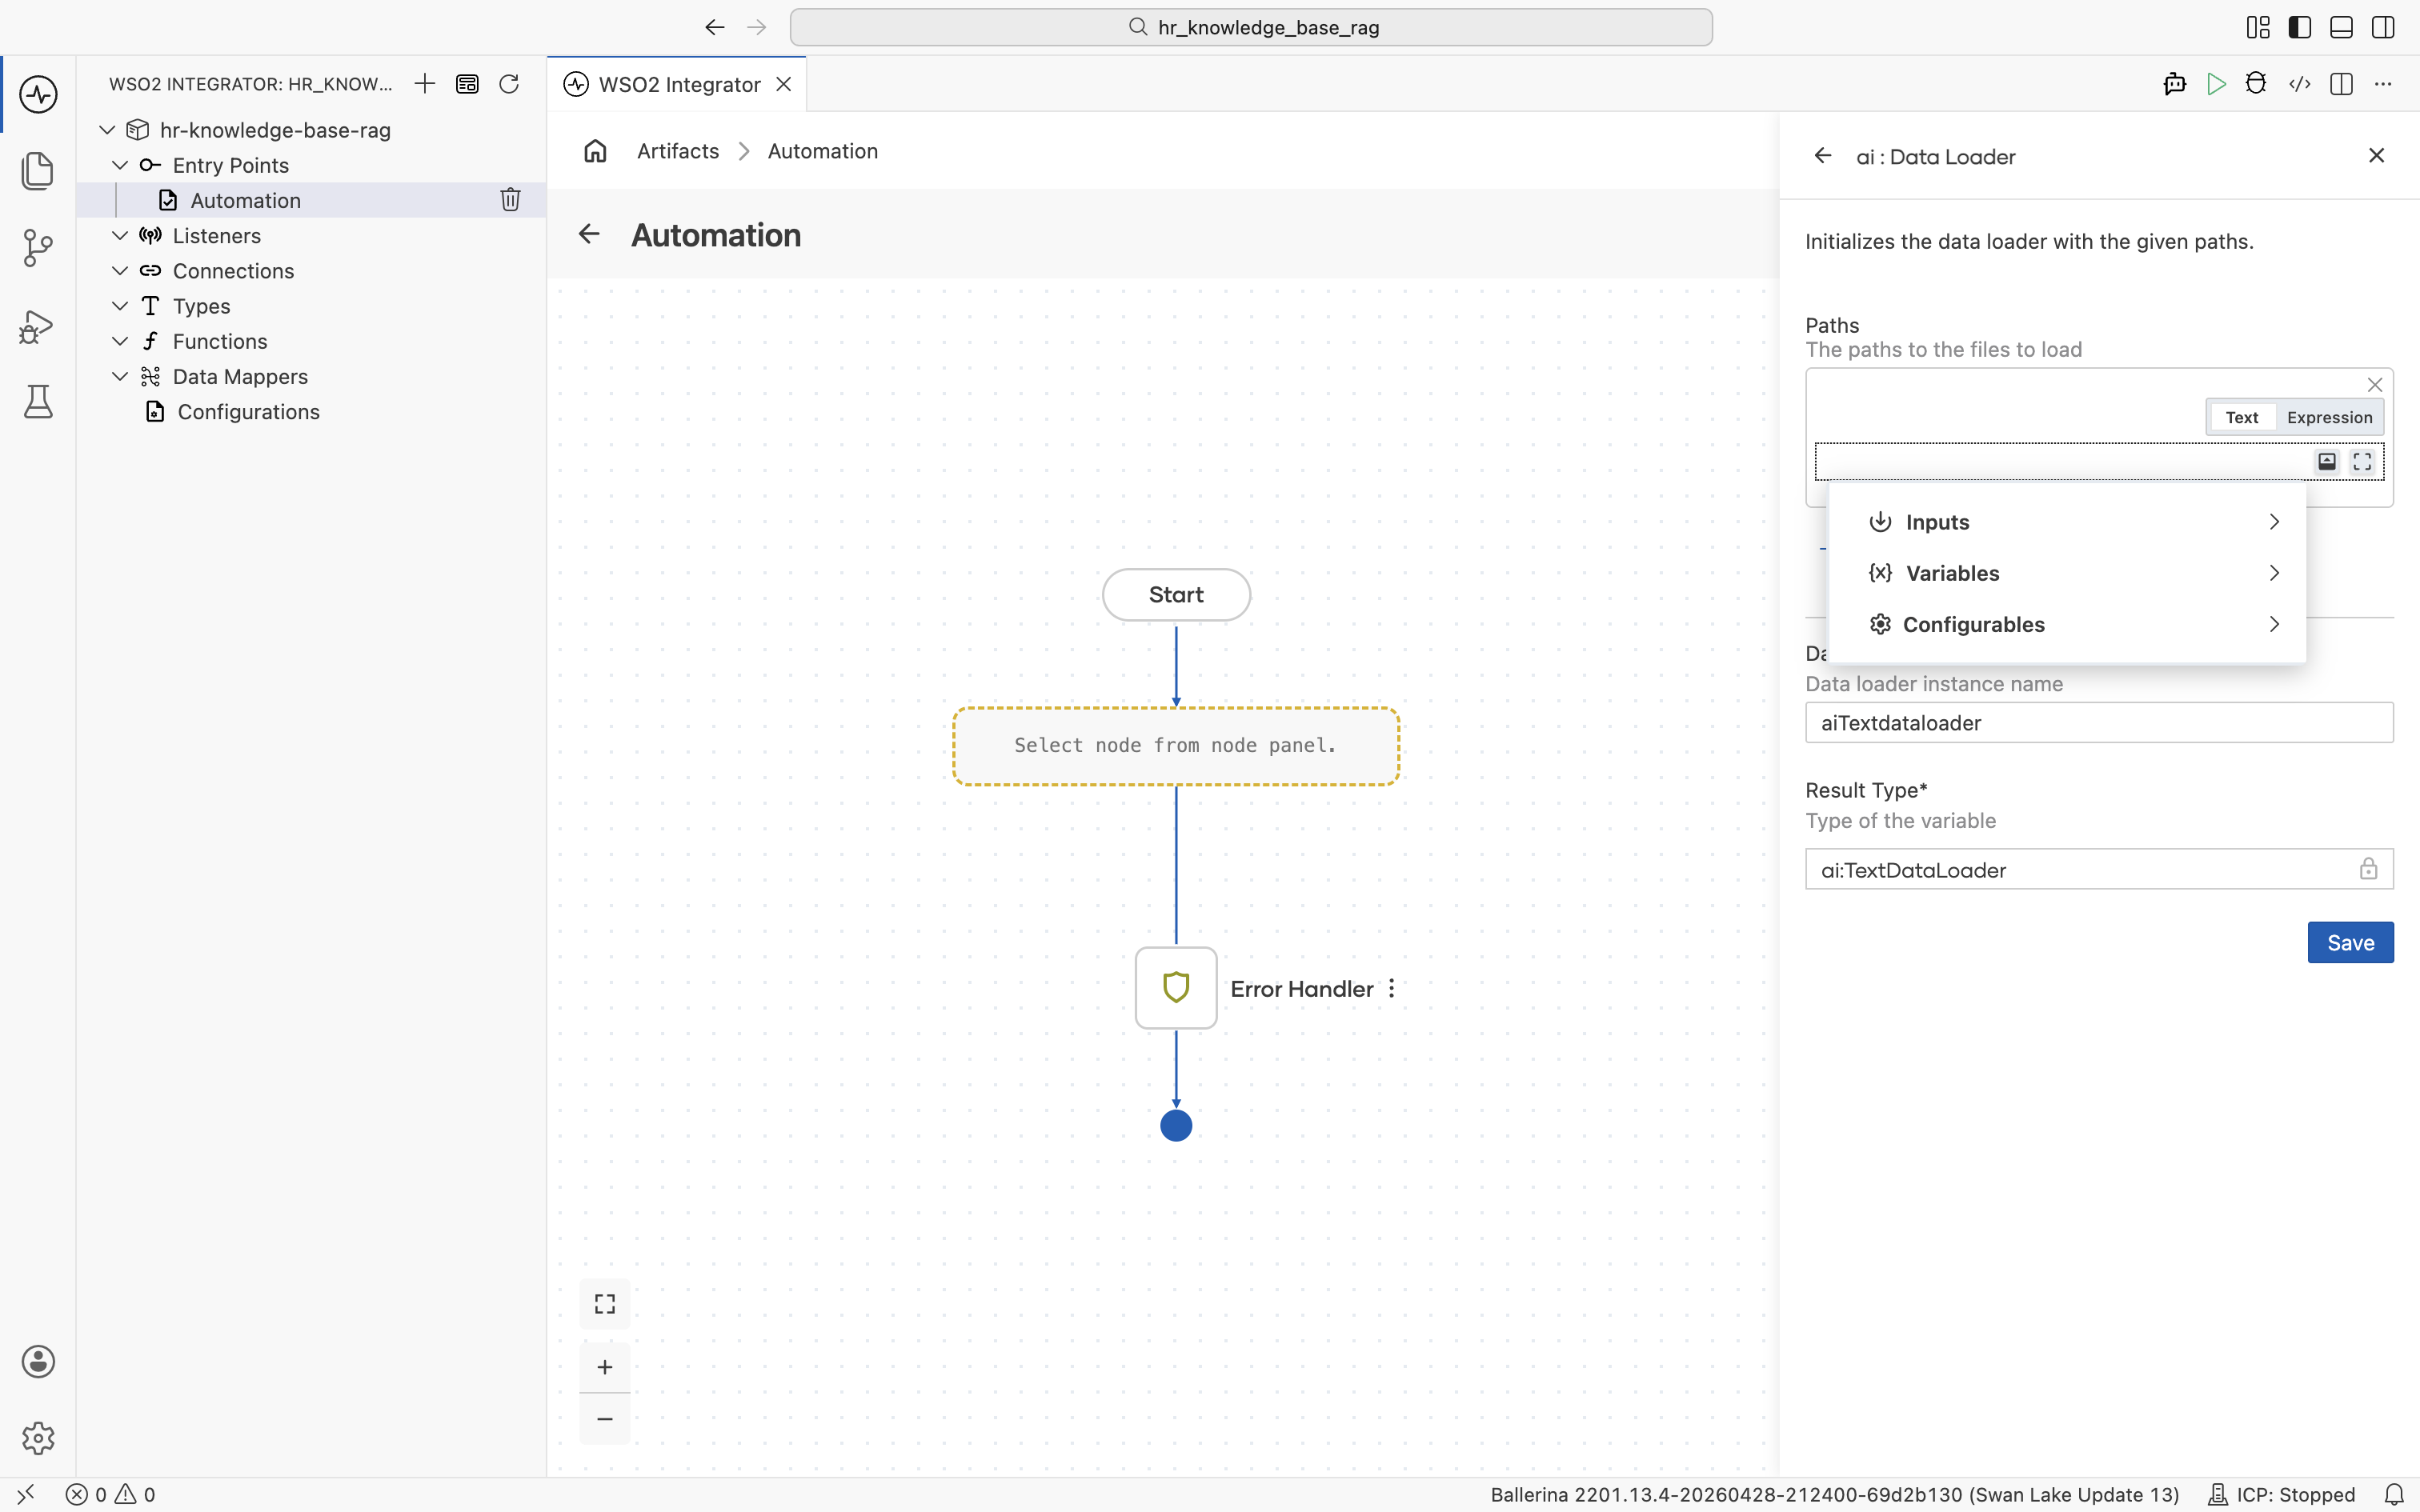Viewport: 2420px width, 1512px height.
Task: Customize layout icon in title bar
Action: pyautogui.click(x=2258, y=27)
